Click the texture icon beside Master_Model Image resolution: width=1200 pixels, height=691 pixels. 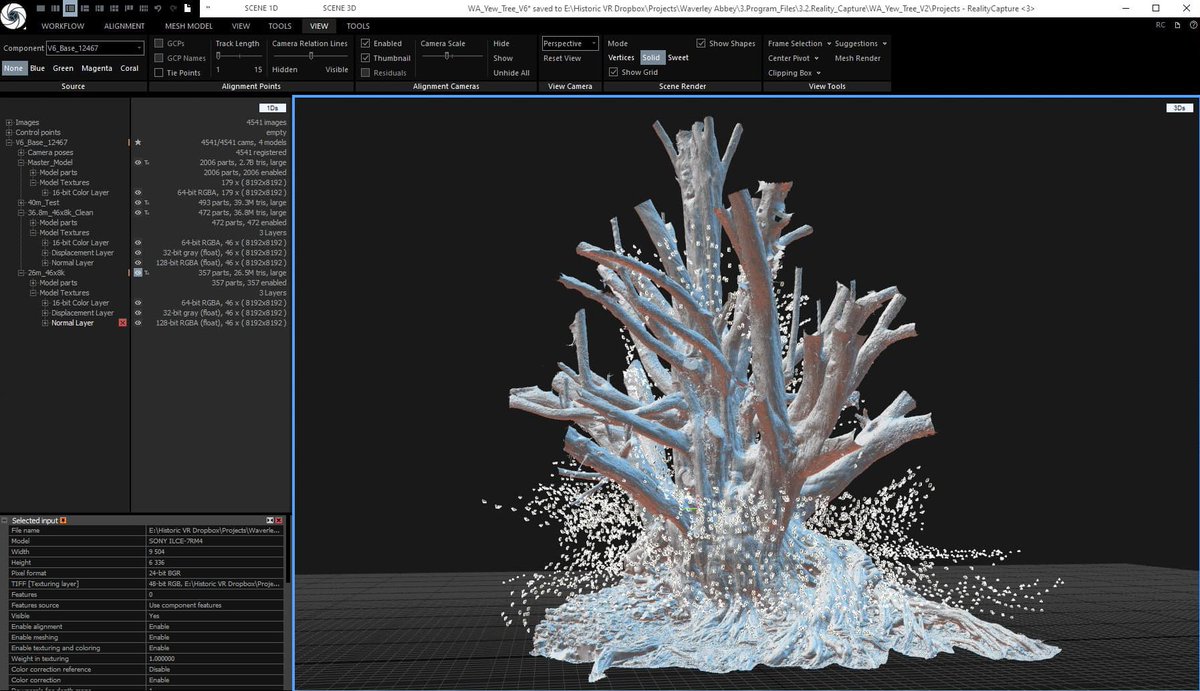click(147, 162)
